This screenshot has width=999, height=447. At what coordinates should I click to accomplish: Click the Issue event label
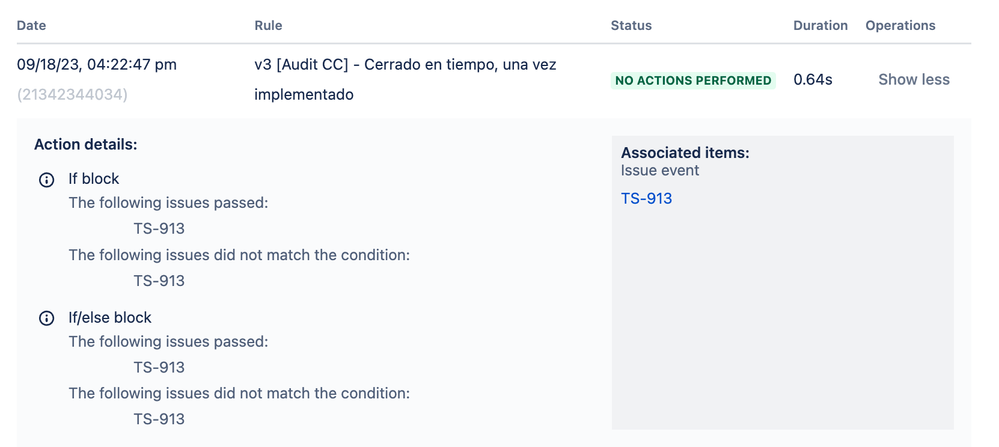[x=660, y=171]
